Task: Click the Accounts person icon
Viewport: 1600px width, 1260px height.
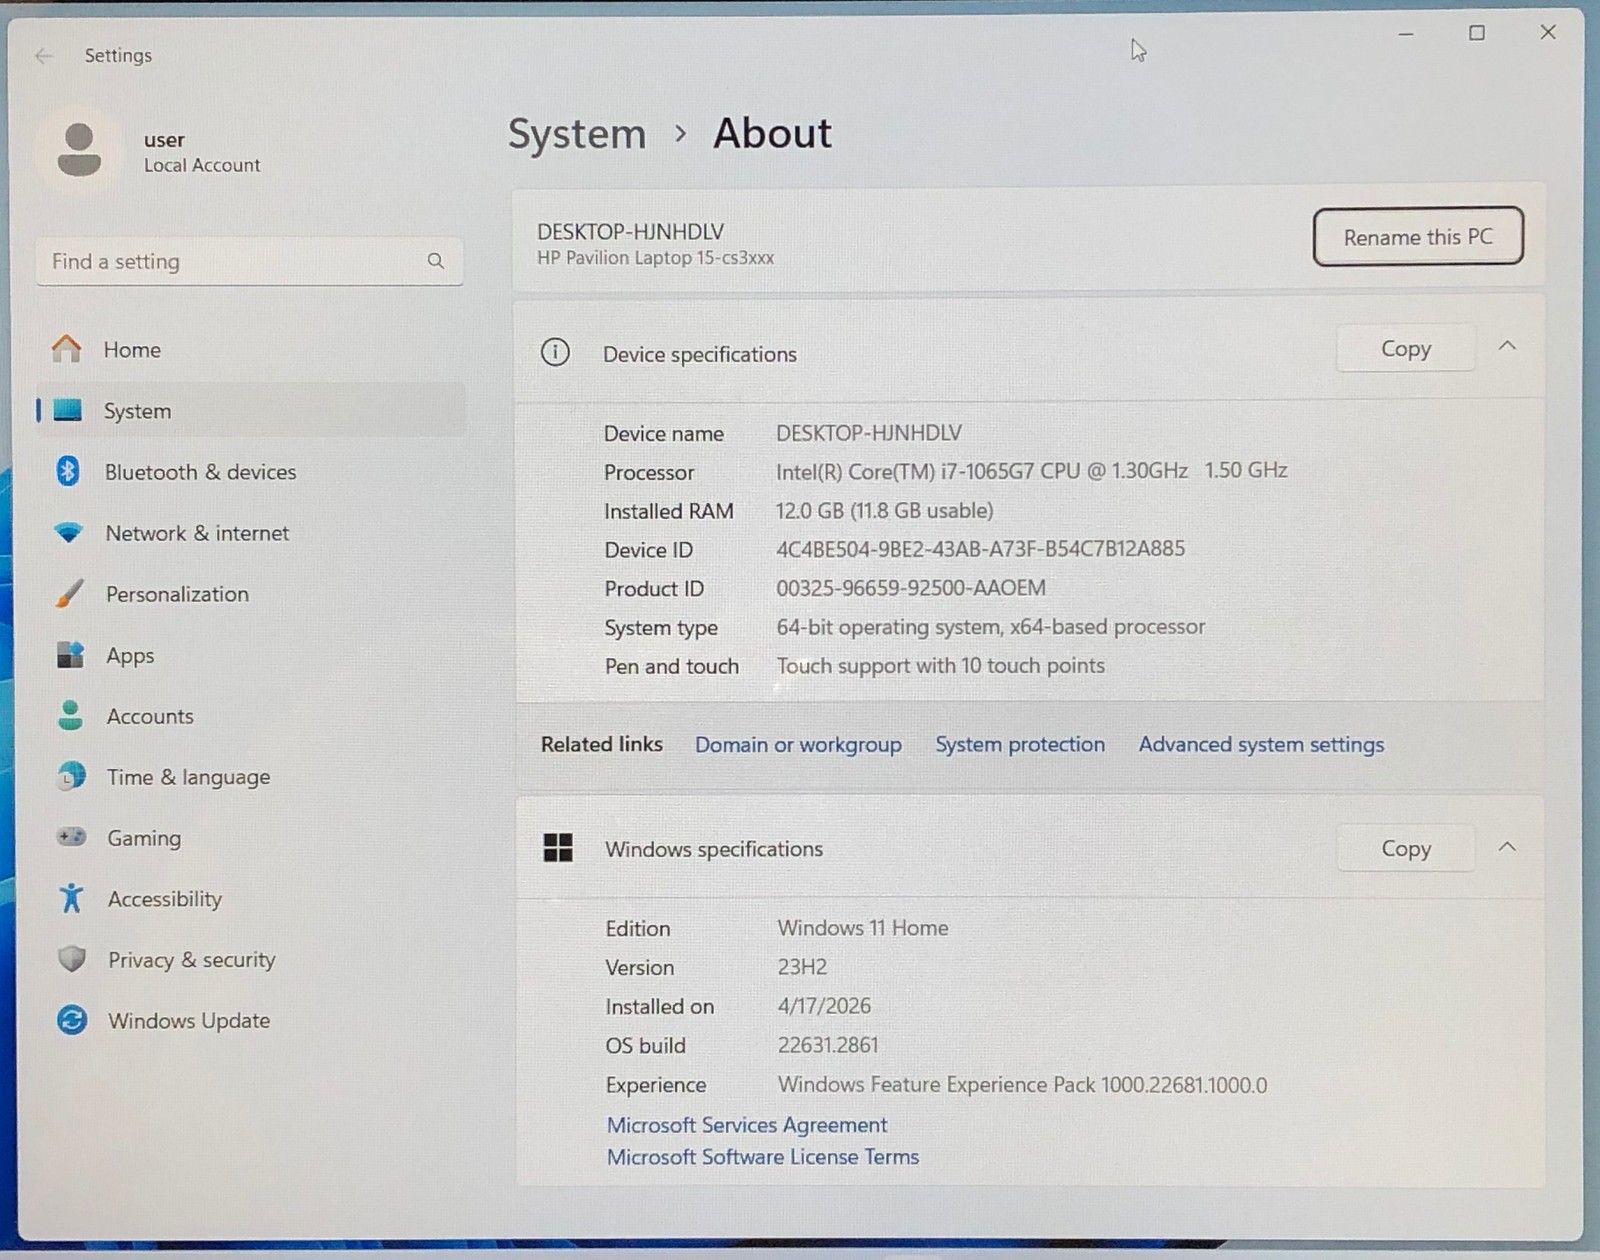Action: [x=70, y=716]
